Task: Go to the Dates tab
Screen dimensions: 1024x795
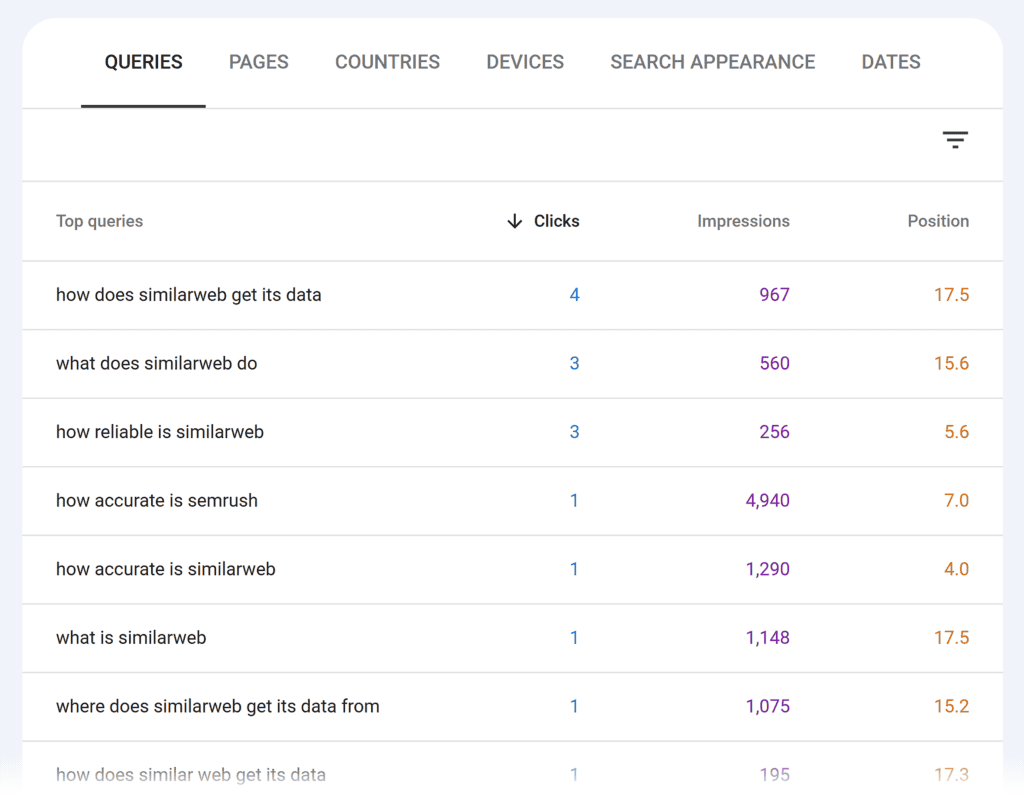Action: pos(891,62)
